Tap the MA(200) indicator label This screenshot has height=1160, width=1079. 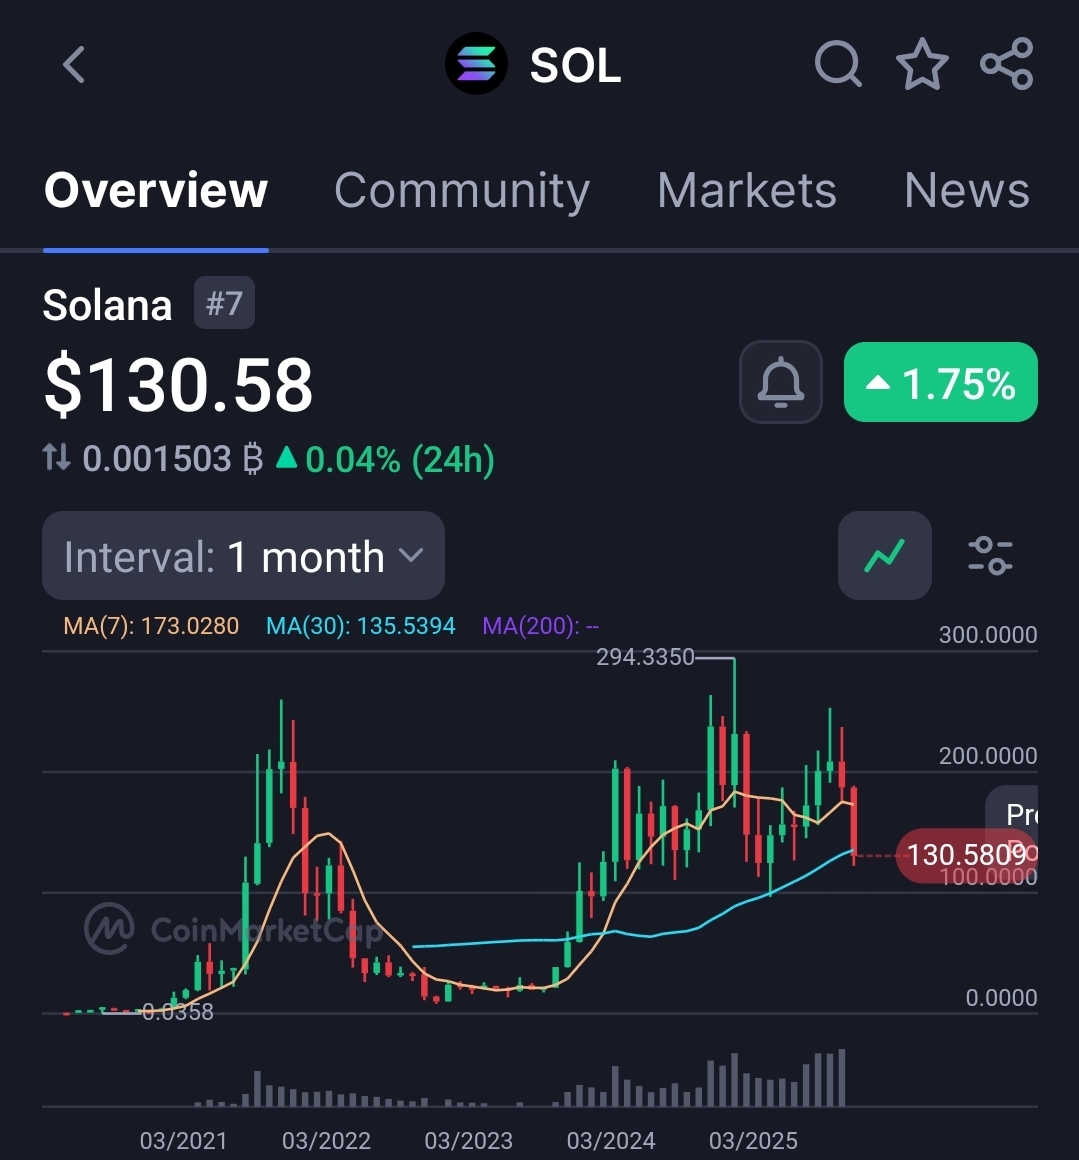[541, 626]
